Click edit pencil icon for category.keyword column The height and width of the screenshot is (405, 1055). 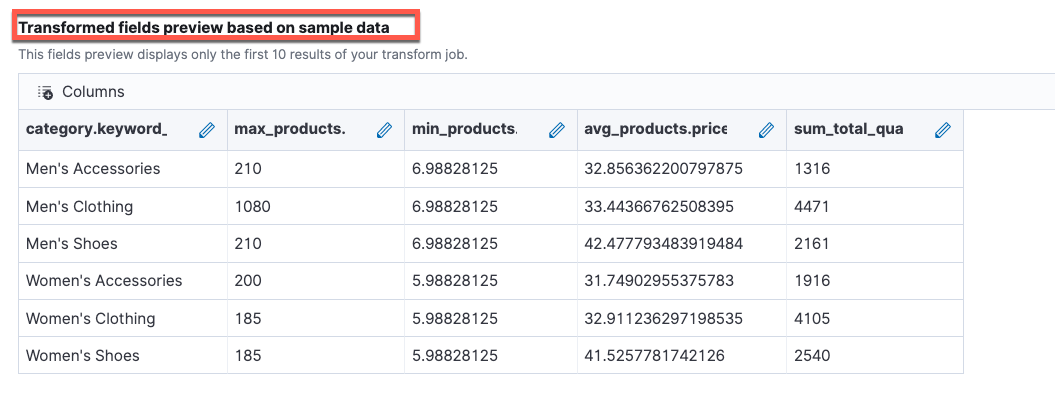click(x=207, y=130)
